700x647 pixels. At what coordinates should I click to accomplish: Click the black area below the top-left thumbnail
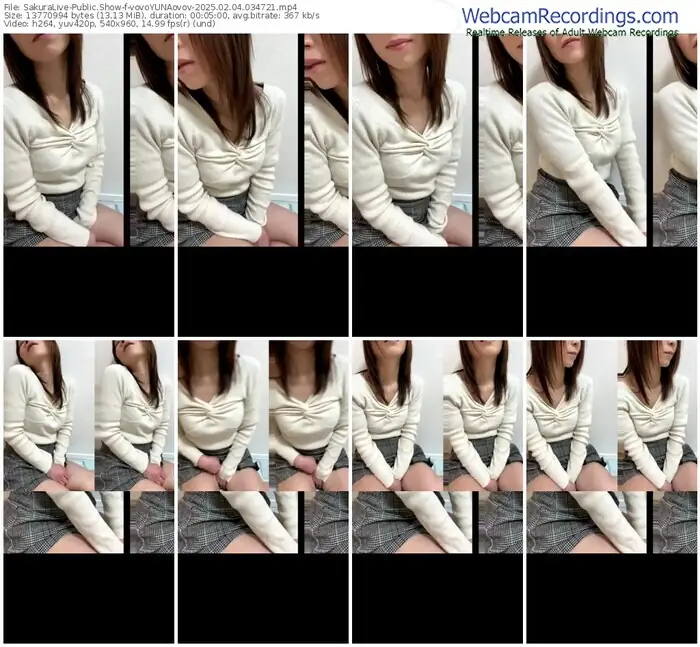(x=89, y=292)
